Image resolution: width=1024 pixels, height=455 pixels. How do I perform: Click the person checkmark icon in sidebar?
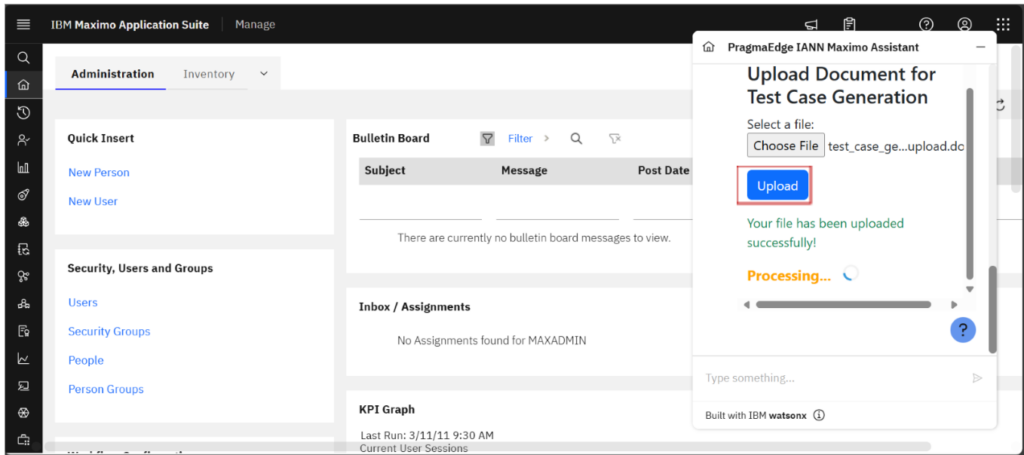(24, 140)
